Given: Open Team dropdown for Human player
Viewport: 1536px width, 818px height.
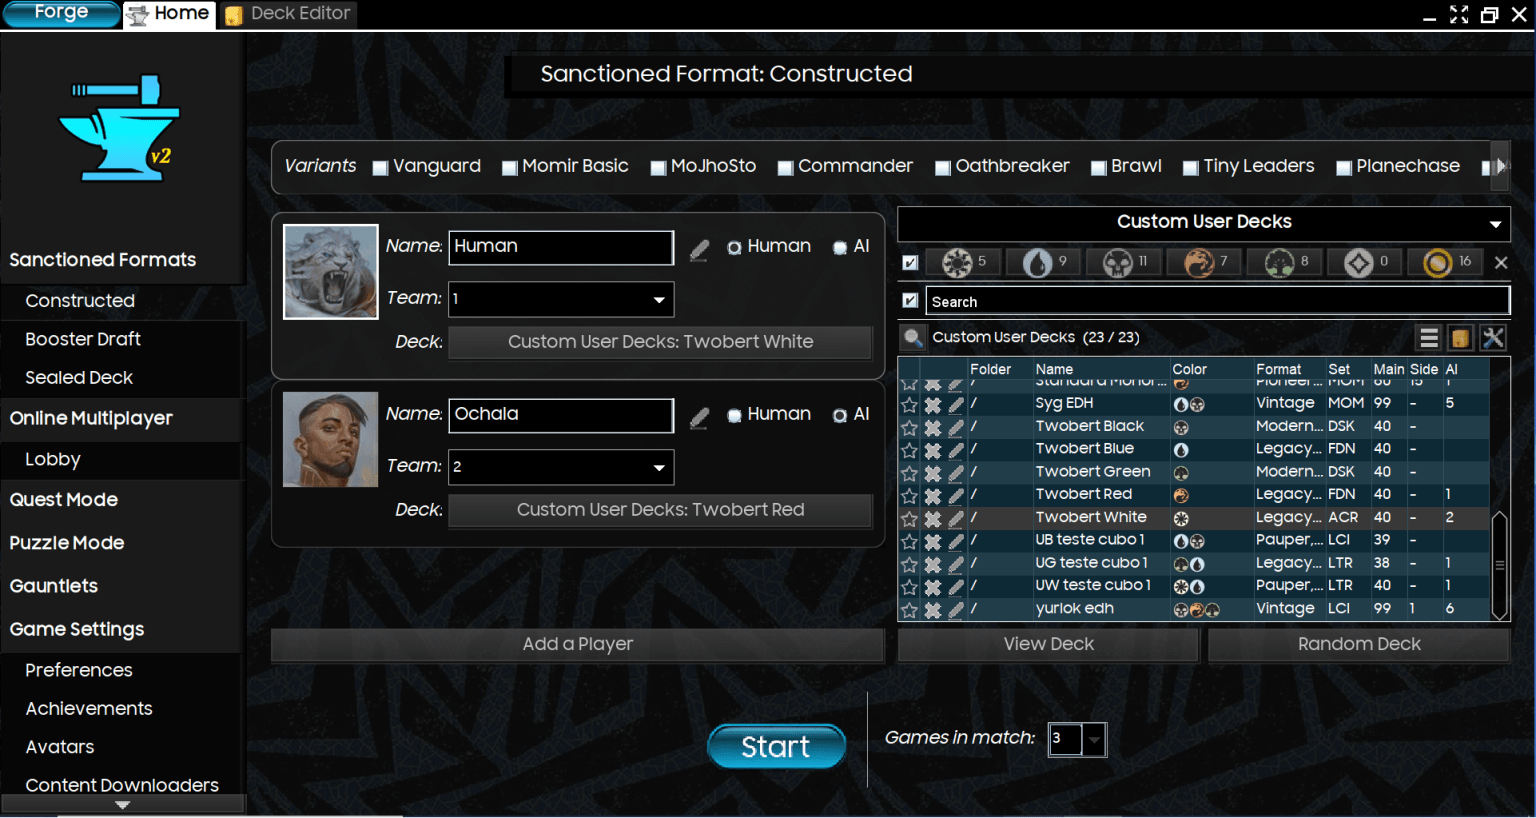Looking at the screenshot, I should (659, 299).
